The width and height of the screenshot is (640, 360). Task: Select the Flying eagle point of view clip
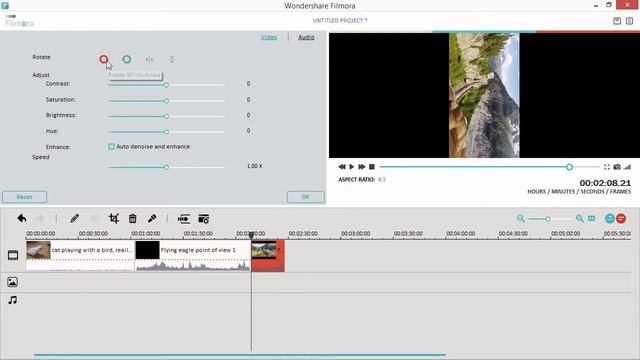coord(193,256)
